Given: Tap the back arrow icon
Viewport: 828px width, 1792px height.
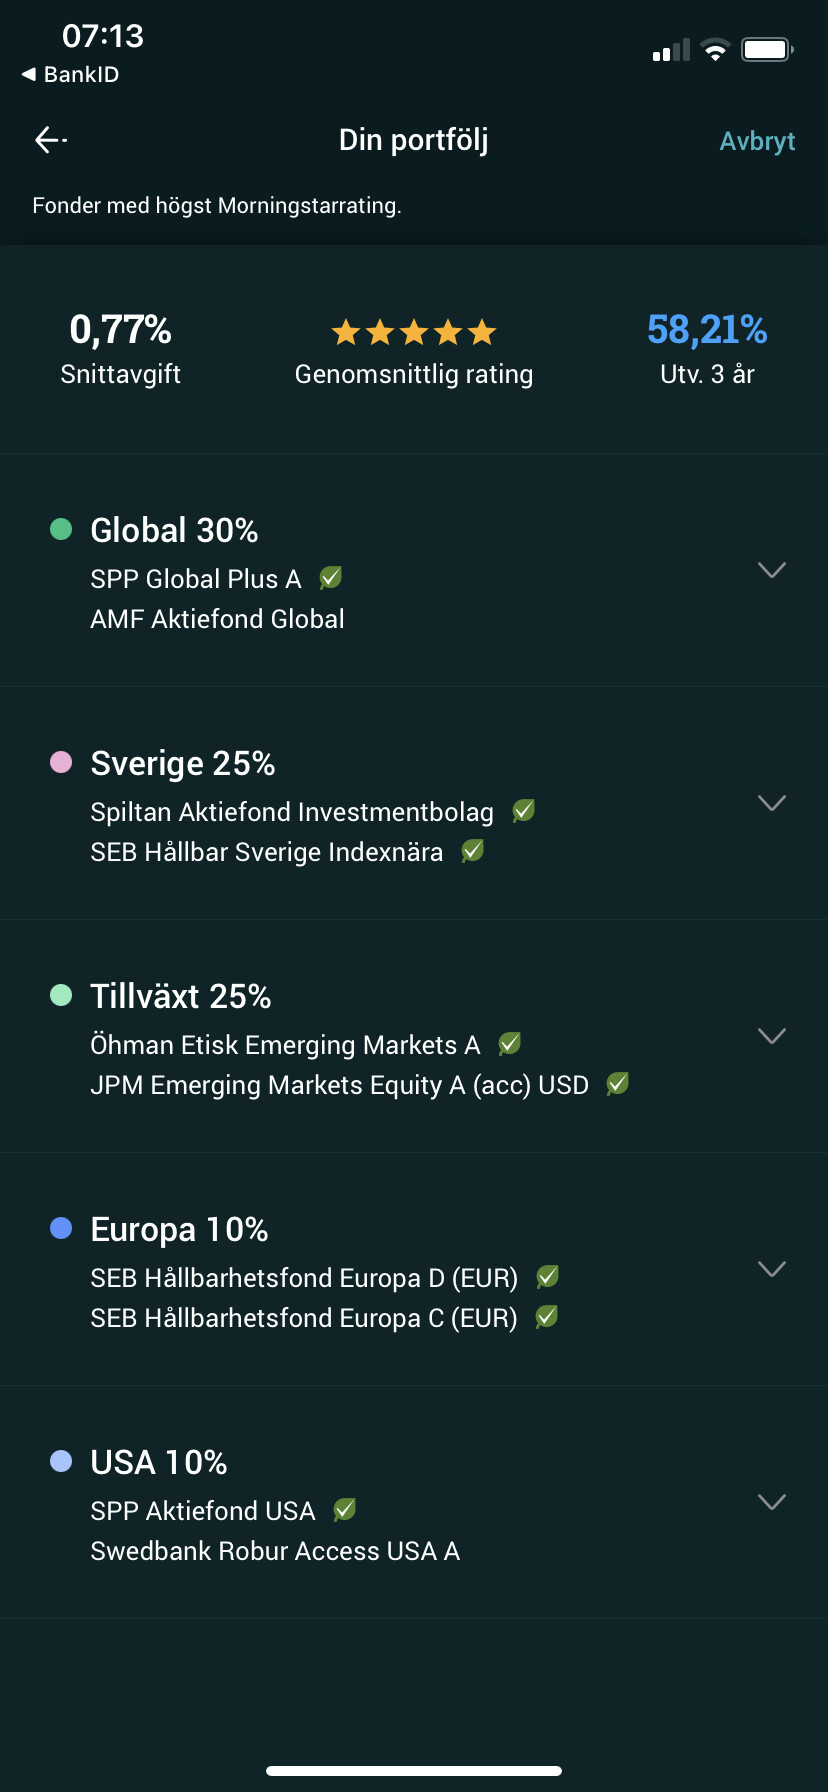Looking at the screenshot, I should click(x=50, y=140).
